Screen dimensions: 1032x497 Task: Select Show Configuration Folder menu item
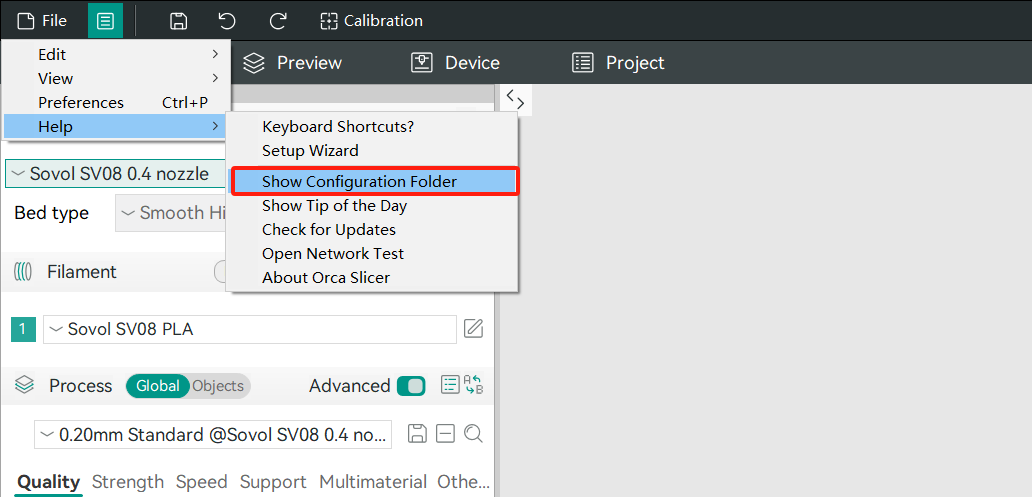tap(374, 181)
